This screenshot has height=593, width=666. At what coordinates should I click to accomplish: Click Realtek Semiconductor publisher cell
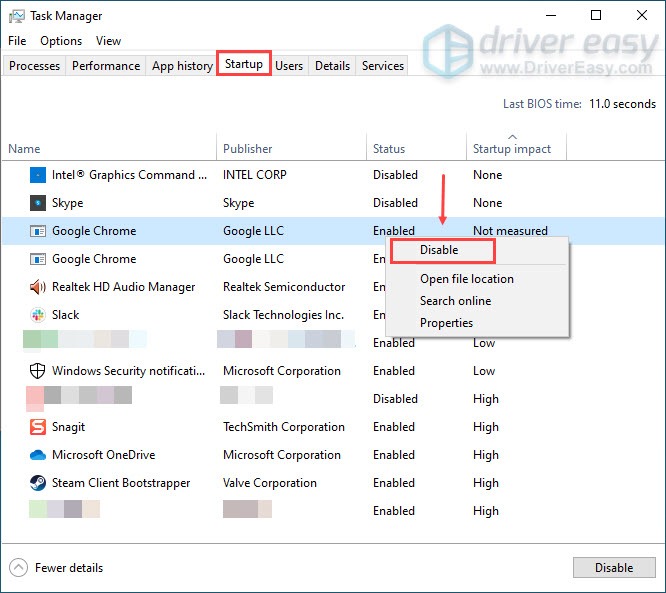(x=284, y=287)
